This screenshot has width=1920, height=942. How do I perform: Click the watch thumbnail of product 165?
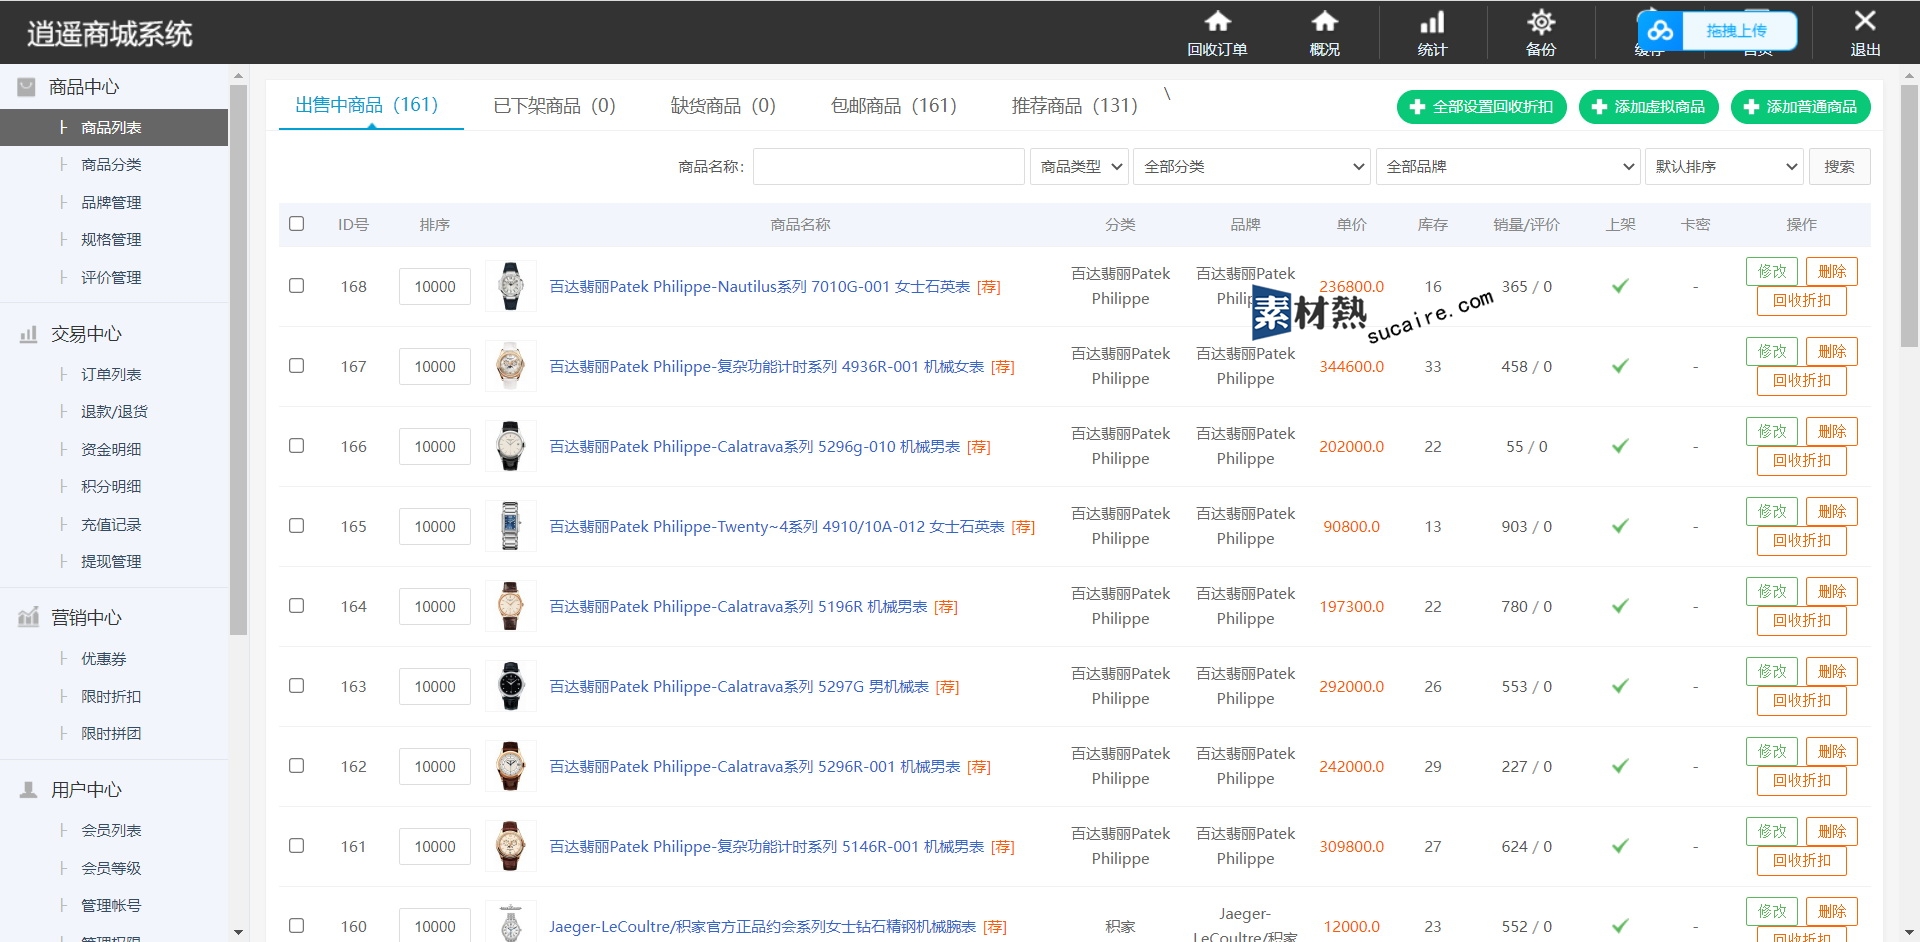(511, 526)
